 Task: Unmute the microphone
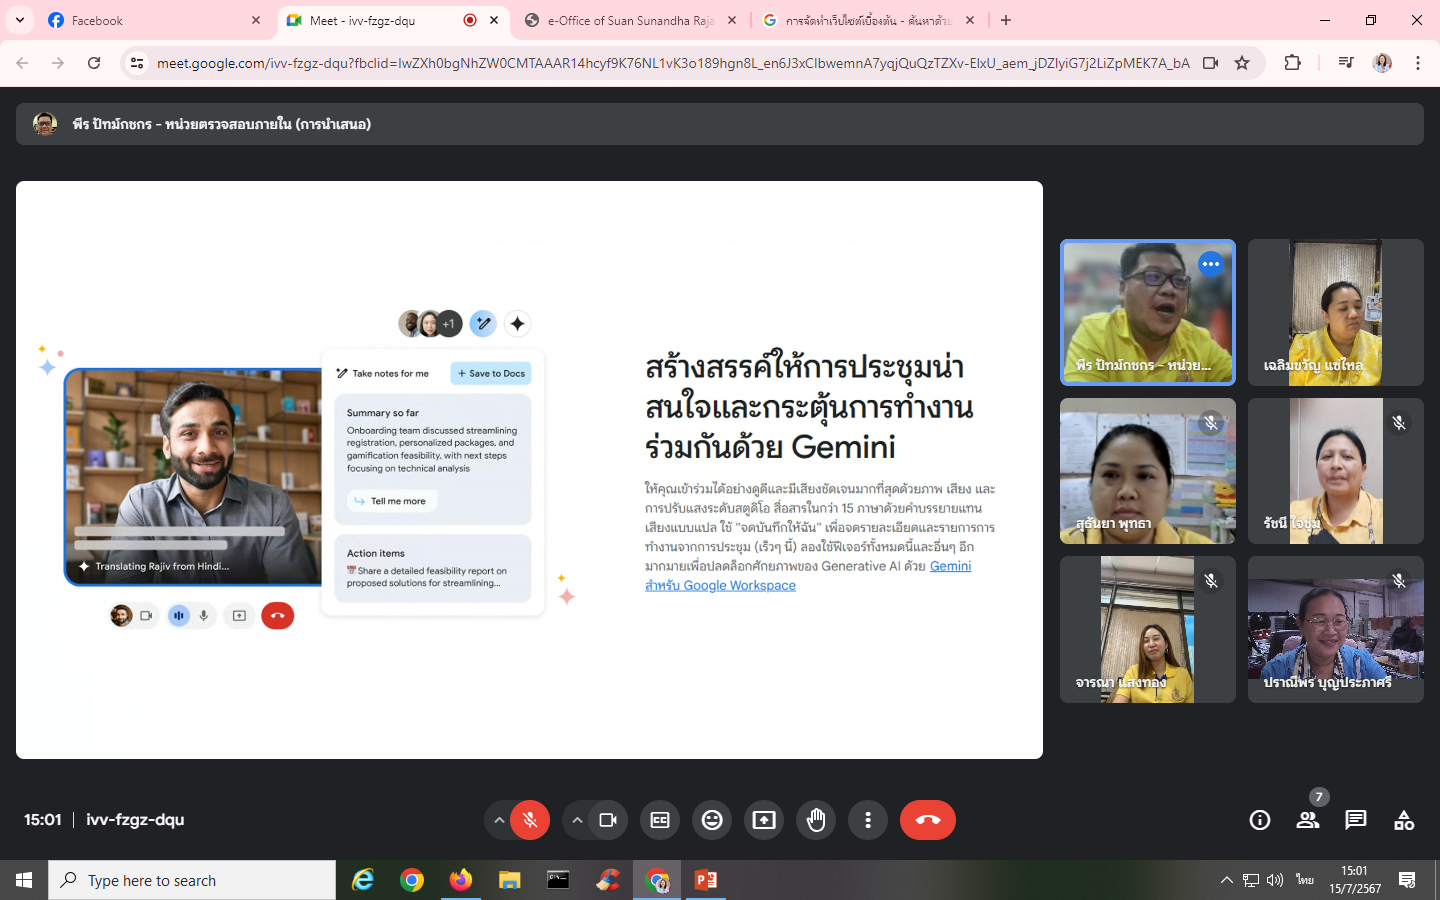click(530, 820)
